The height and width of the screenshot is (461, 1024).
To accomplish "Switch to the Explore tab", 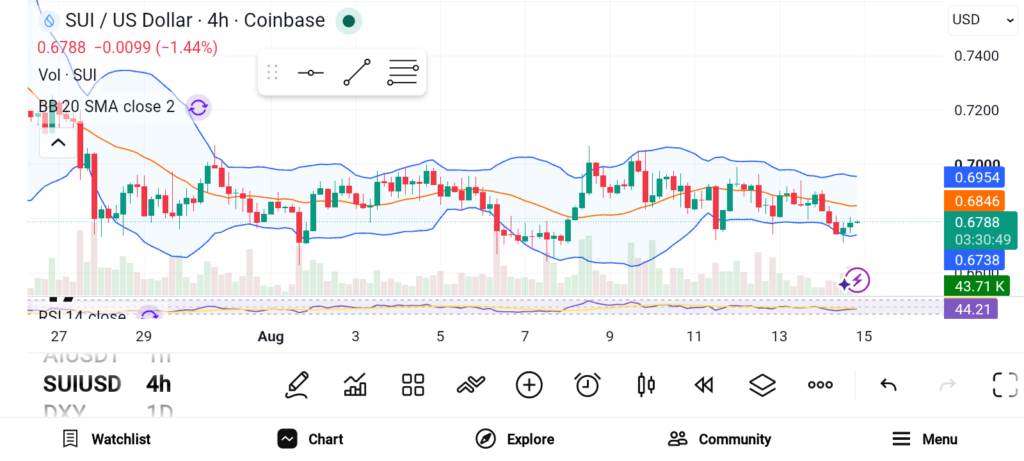I will [x=515, y=439].
